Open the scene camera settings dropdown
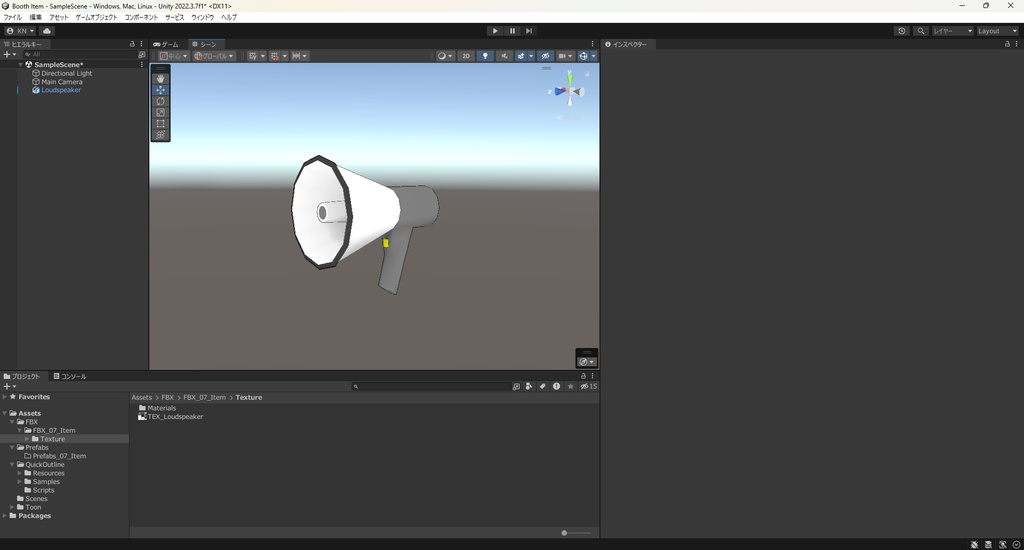The image size is (1024, 550). pyautogui.click(x=565, y=56)
